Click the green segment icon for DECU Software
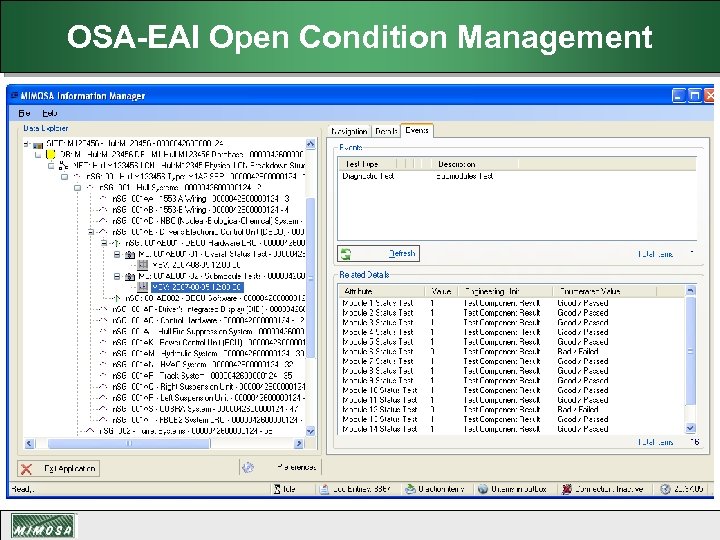This screenshot has height=540, width=720. (x=117, y=298)
